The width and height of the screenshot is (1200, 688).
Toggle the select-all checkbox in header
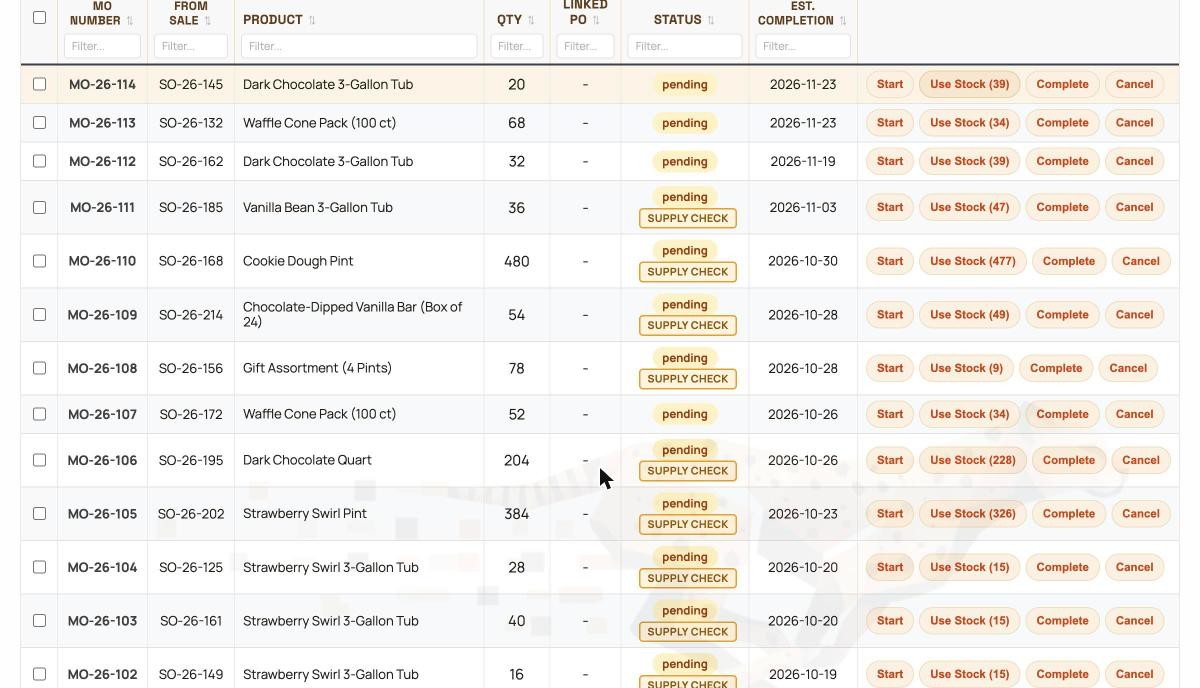tap(39, 17)
